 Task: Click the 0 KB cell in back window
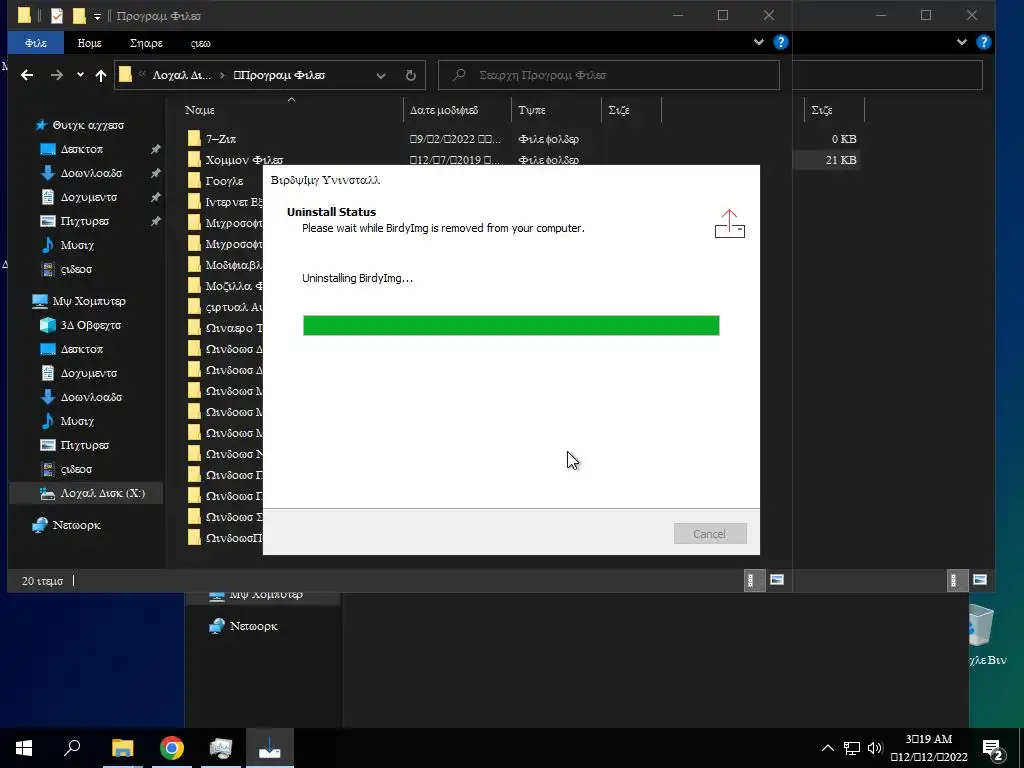844,138
